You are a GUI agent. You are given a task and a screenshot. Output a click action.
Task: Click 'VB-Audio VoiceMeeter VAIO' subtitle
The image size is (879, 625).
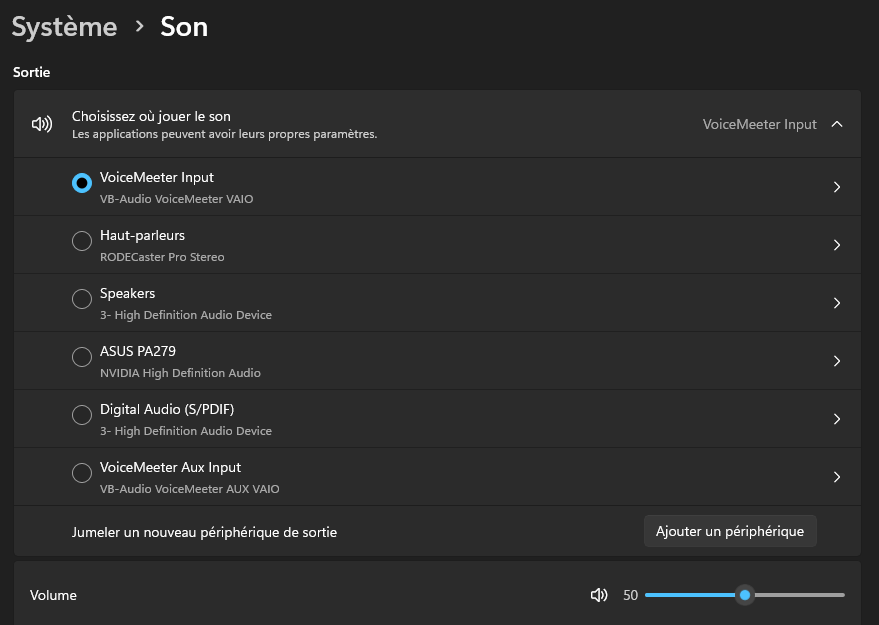(x=177, y=199)
